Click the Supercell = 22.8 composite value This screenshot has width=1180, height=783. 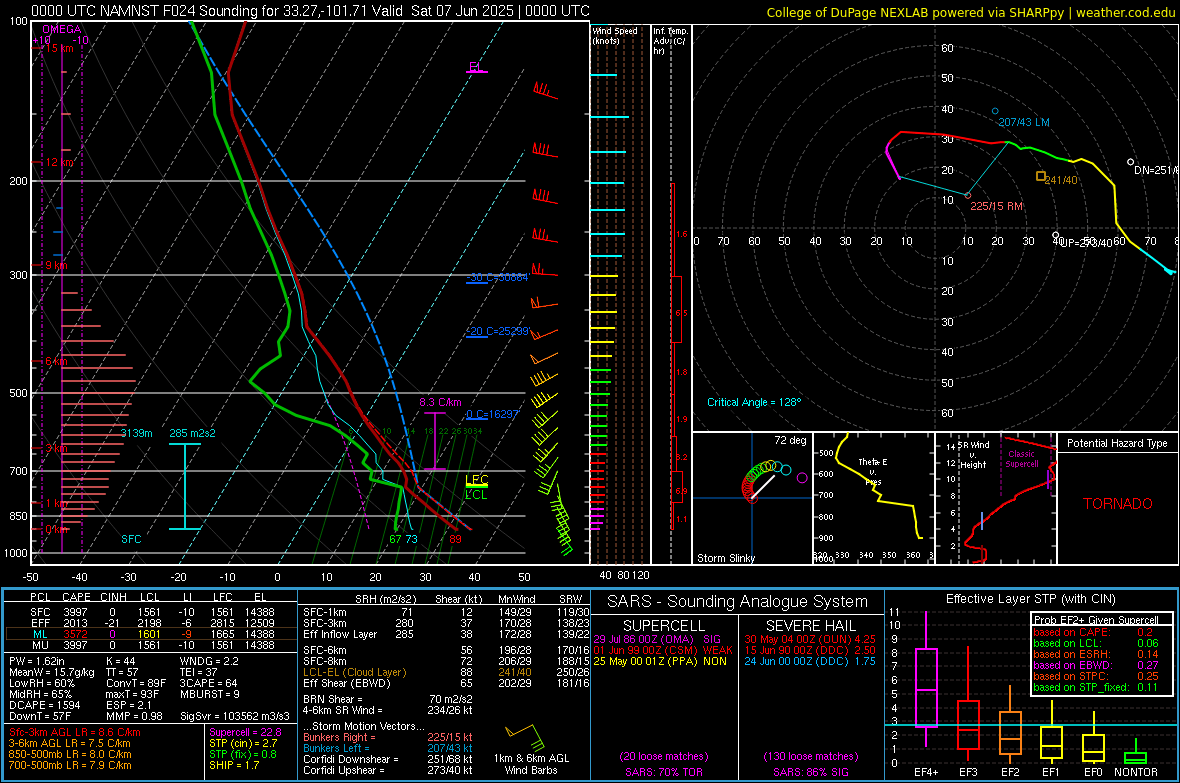coord(245,732)
